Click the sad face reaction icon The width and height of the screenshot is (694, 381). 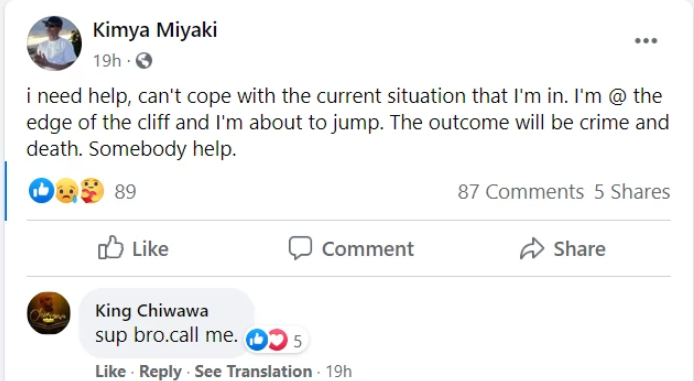[66, 191]
